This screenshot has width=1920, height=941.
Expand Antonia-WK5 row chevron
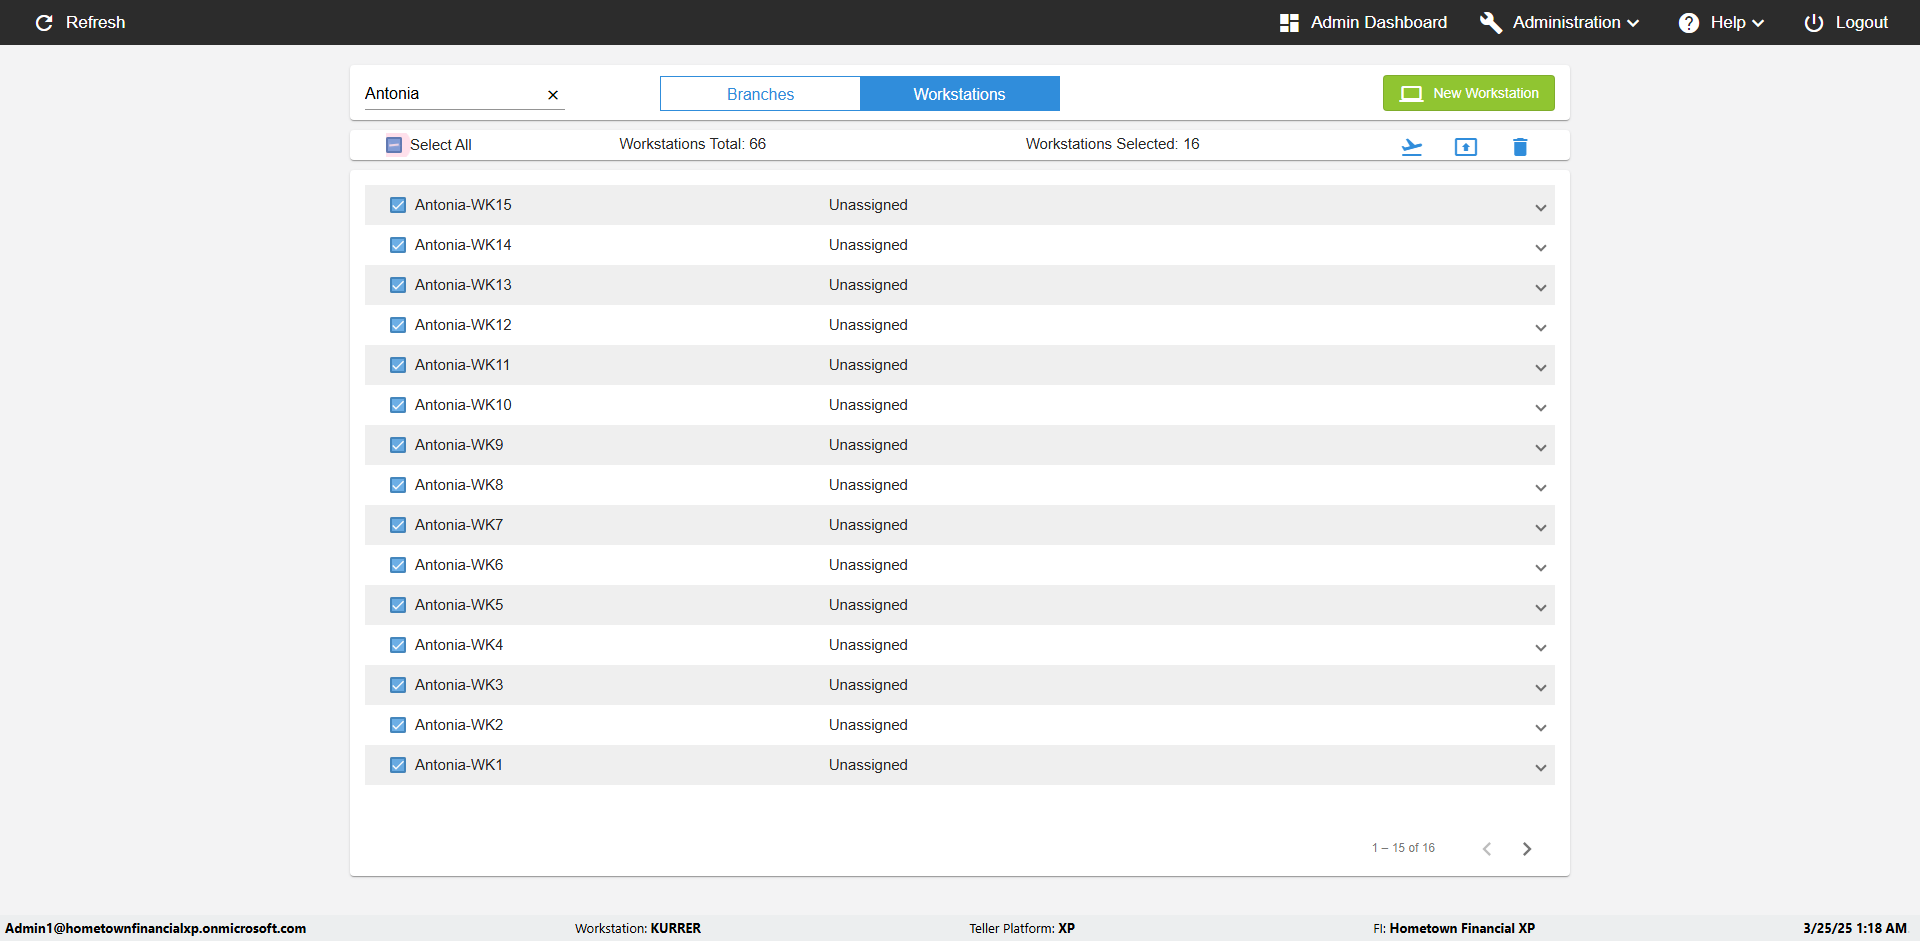tap(1541, 608)
